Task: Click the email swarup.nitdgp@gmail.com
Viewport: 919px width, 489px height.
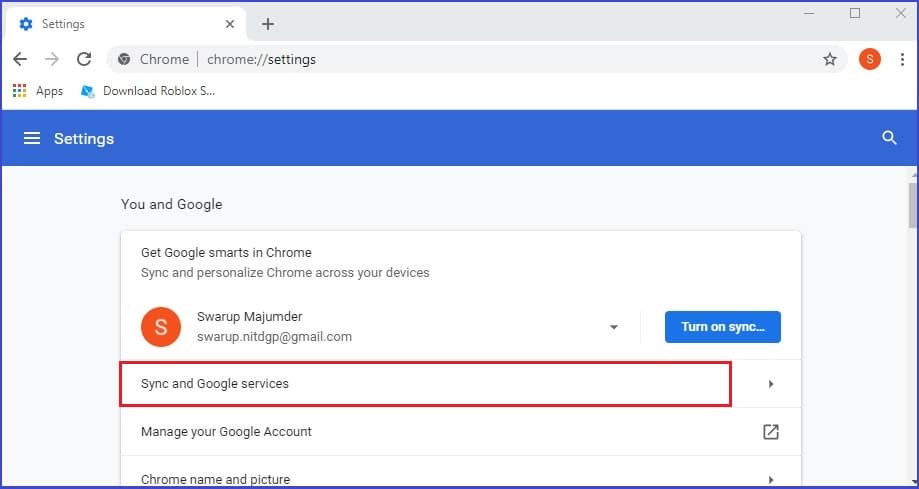Action: pyautogui.click(x=274, y=337)
